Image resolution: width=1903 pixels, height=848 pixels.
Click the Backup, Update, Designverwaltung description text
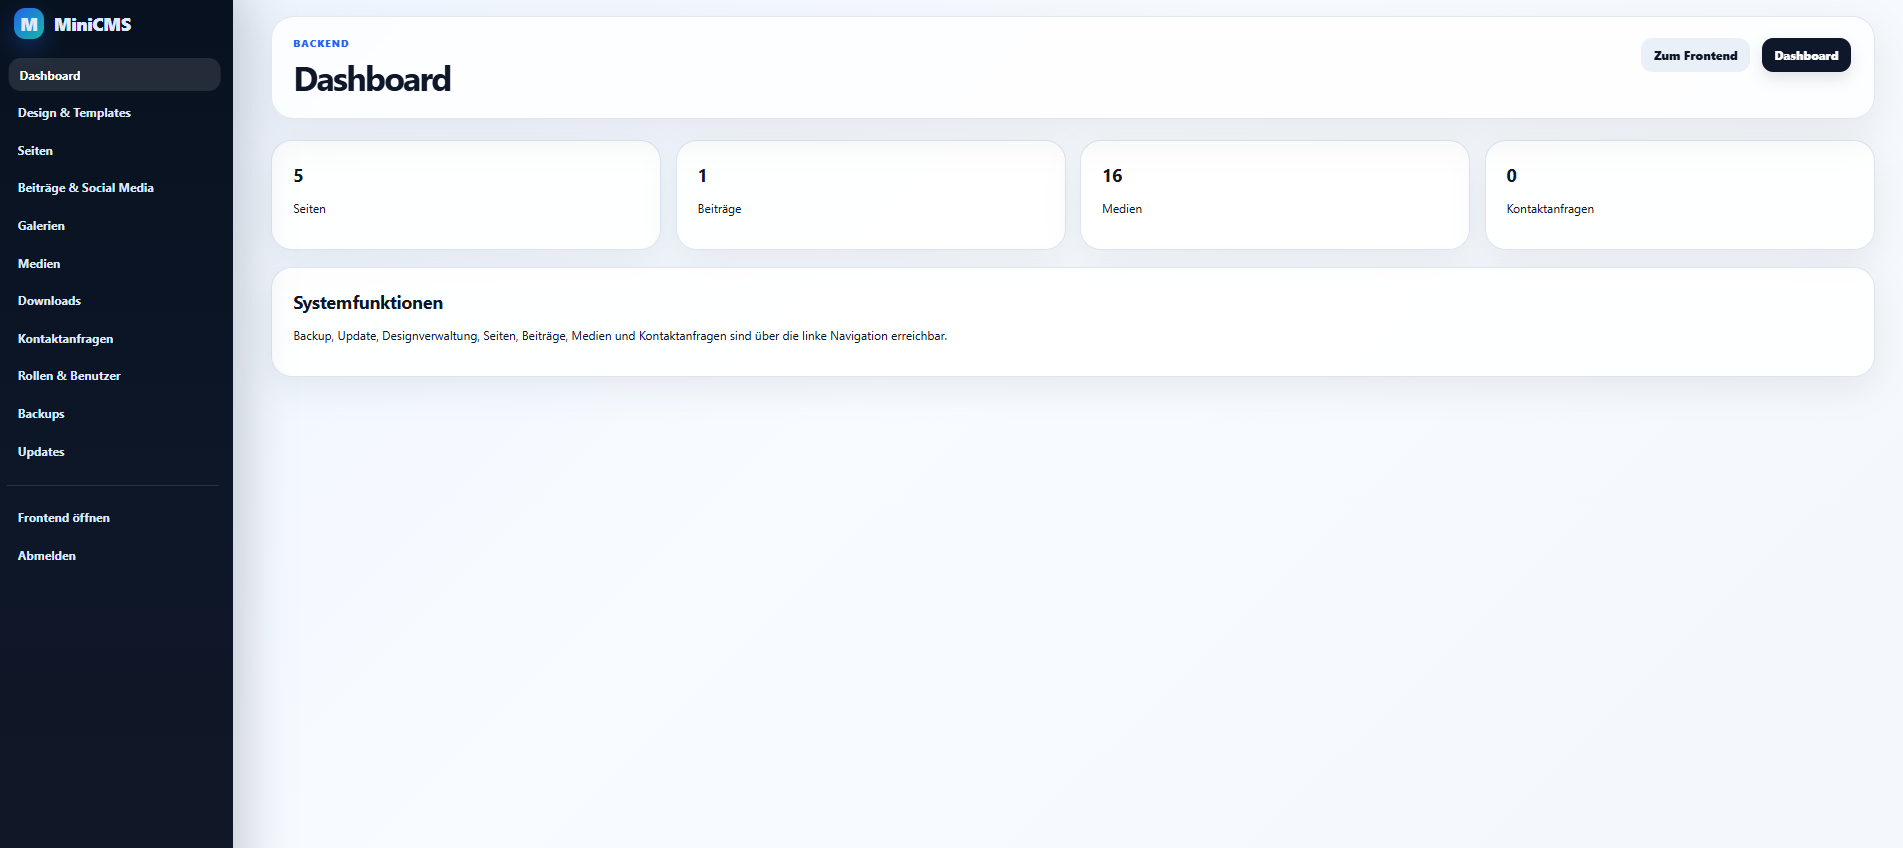(620, 336)
